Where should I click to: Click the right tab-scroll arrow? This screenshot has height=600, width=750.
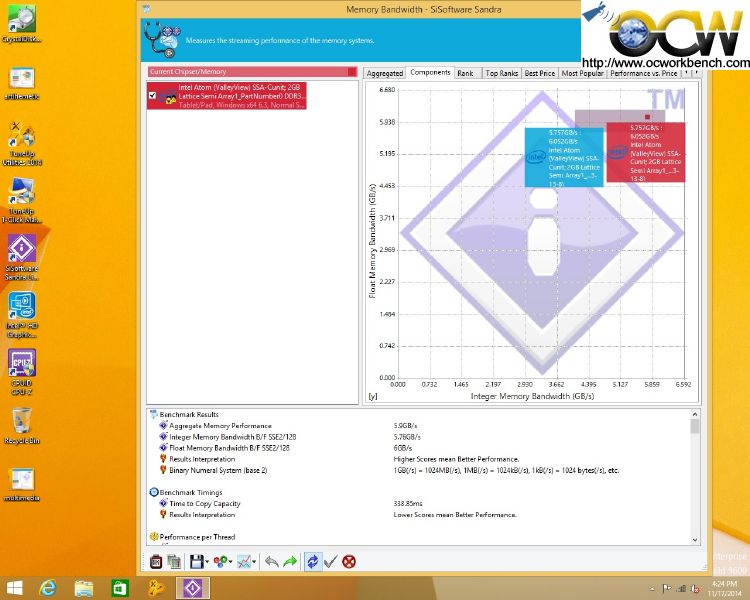click(696, 73)
